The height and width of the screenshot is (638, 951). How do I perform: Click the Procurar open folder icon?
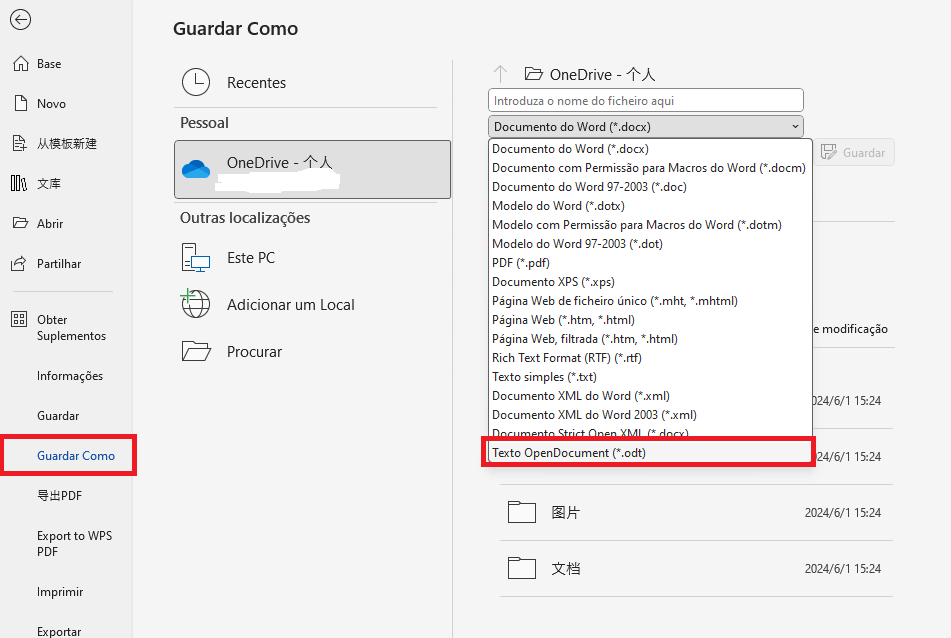(x=196, y=351)
